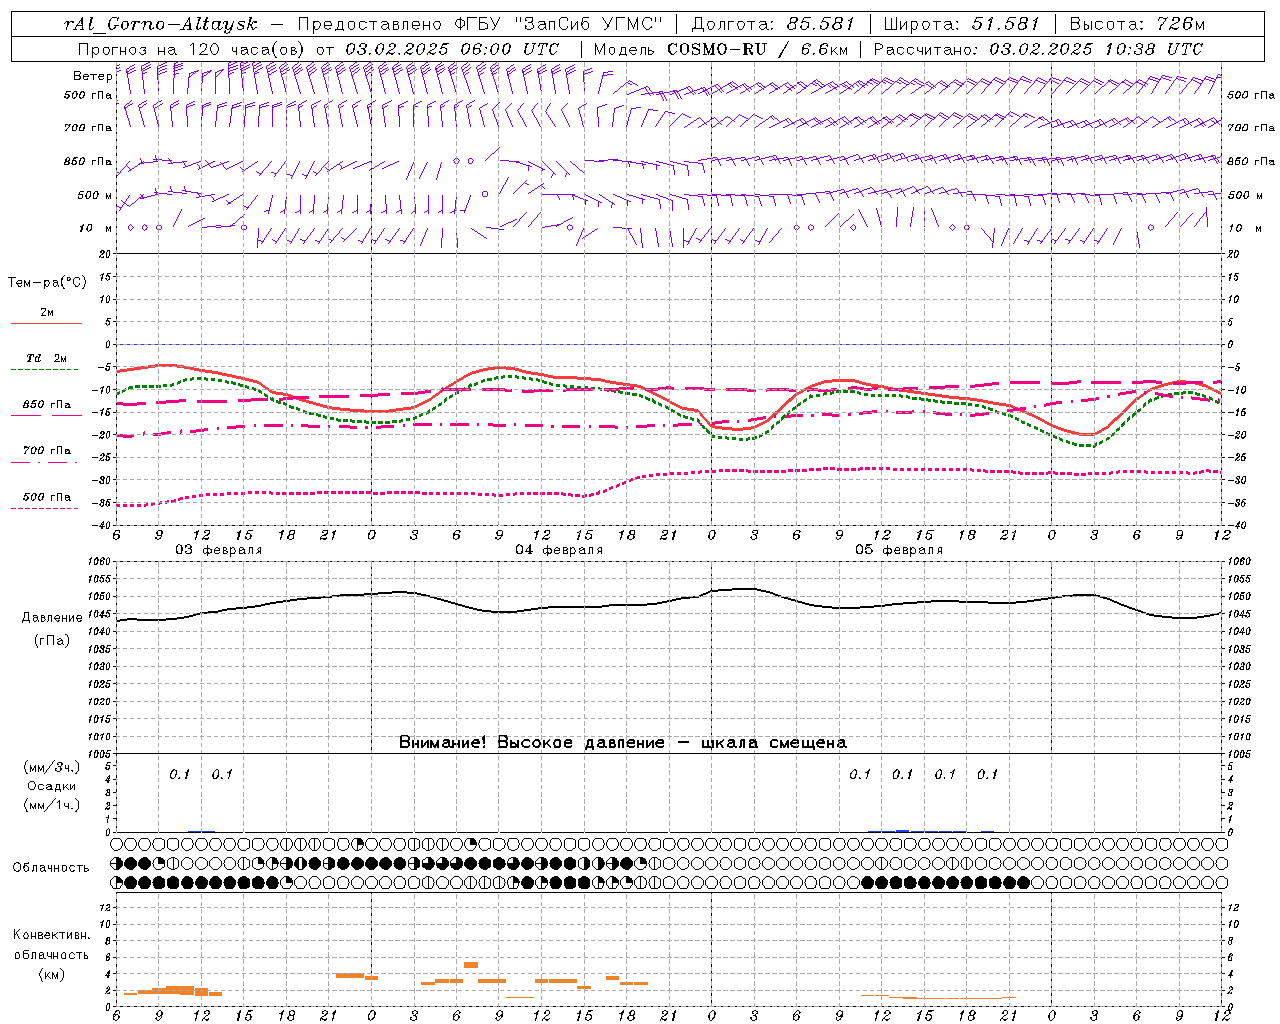Select forecast start time '03.02.2025 06:00 UTC'
Image resolution: width=1280 pixels, height=1024 pixels.
point(452,49)
